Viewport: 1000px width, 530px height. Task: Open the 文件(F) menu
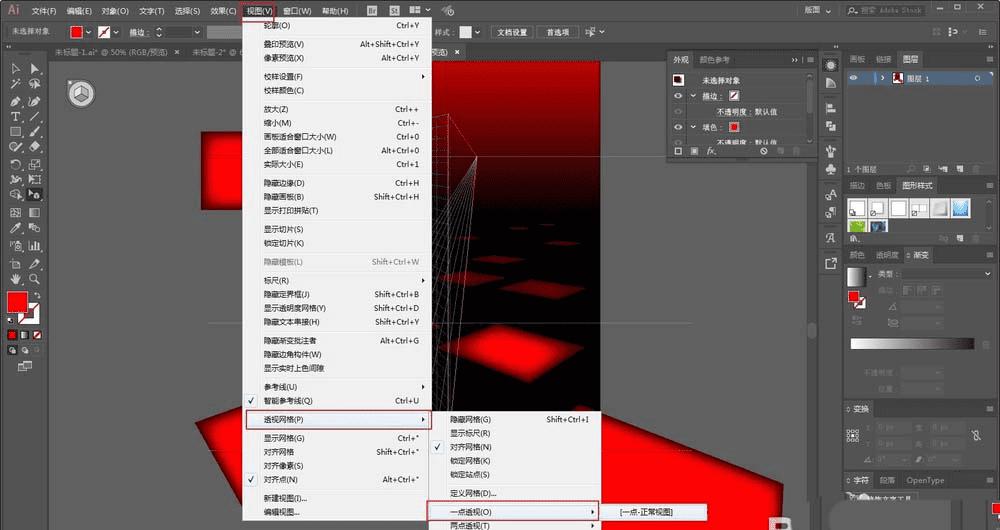click(x=43, y=11)
